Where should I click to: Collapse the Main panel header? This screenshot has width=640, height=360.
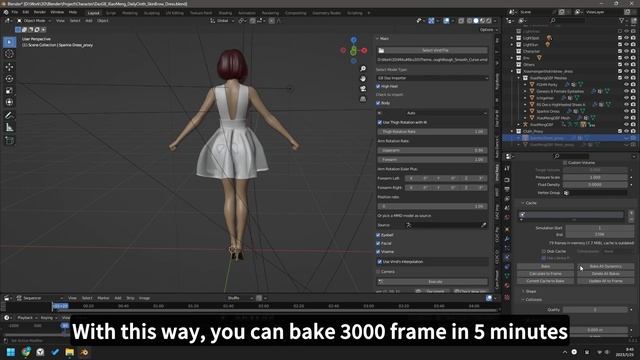pyautogui.click(x=382, y=38)
